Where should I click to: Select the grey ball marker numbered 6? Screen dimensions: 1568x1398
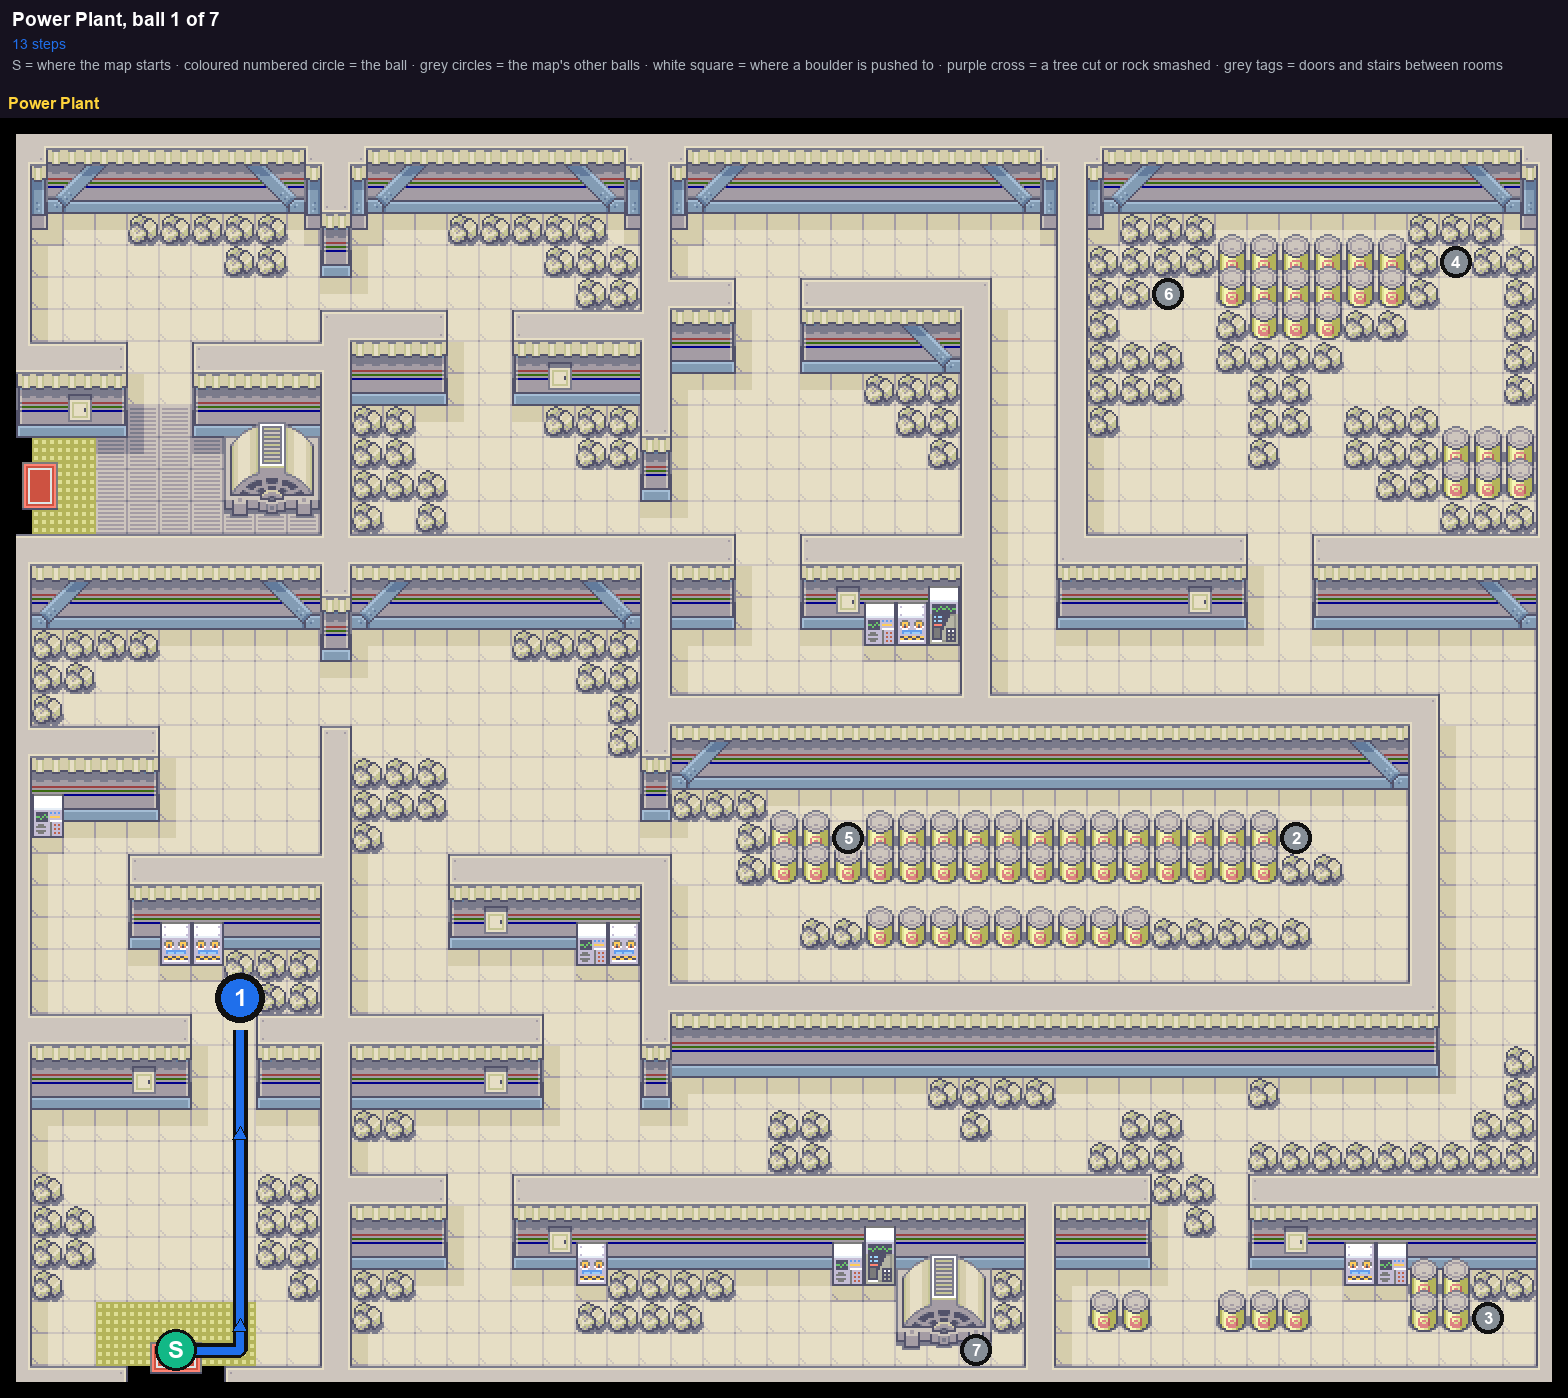point(1168,294)
